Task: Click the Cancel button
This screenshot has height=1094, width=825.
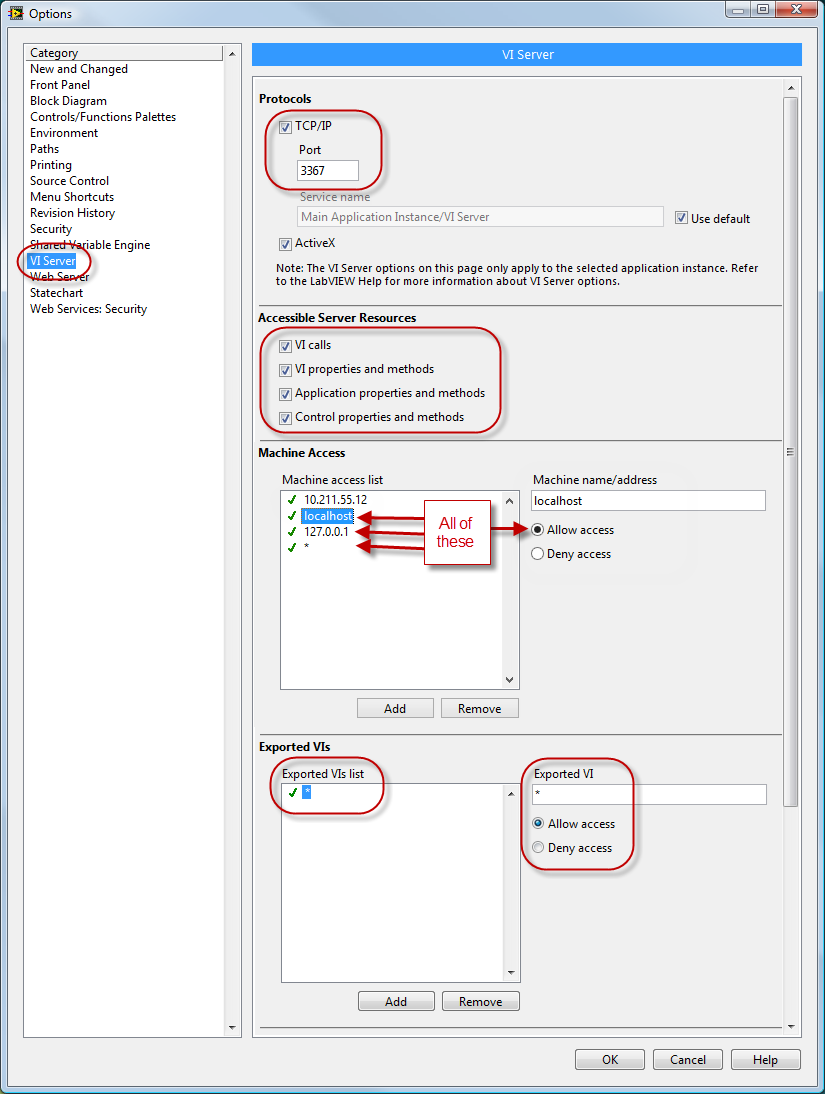Action: pyautogui.click(x=688, y=1060)
